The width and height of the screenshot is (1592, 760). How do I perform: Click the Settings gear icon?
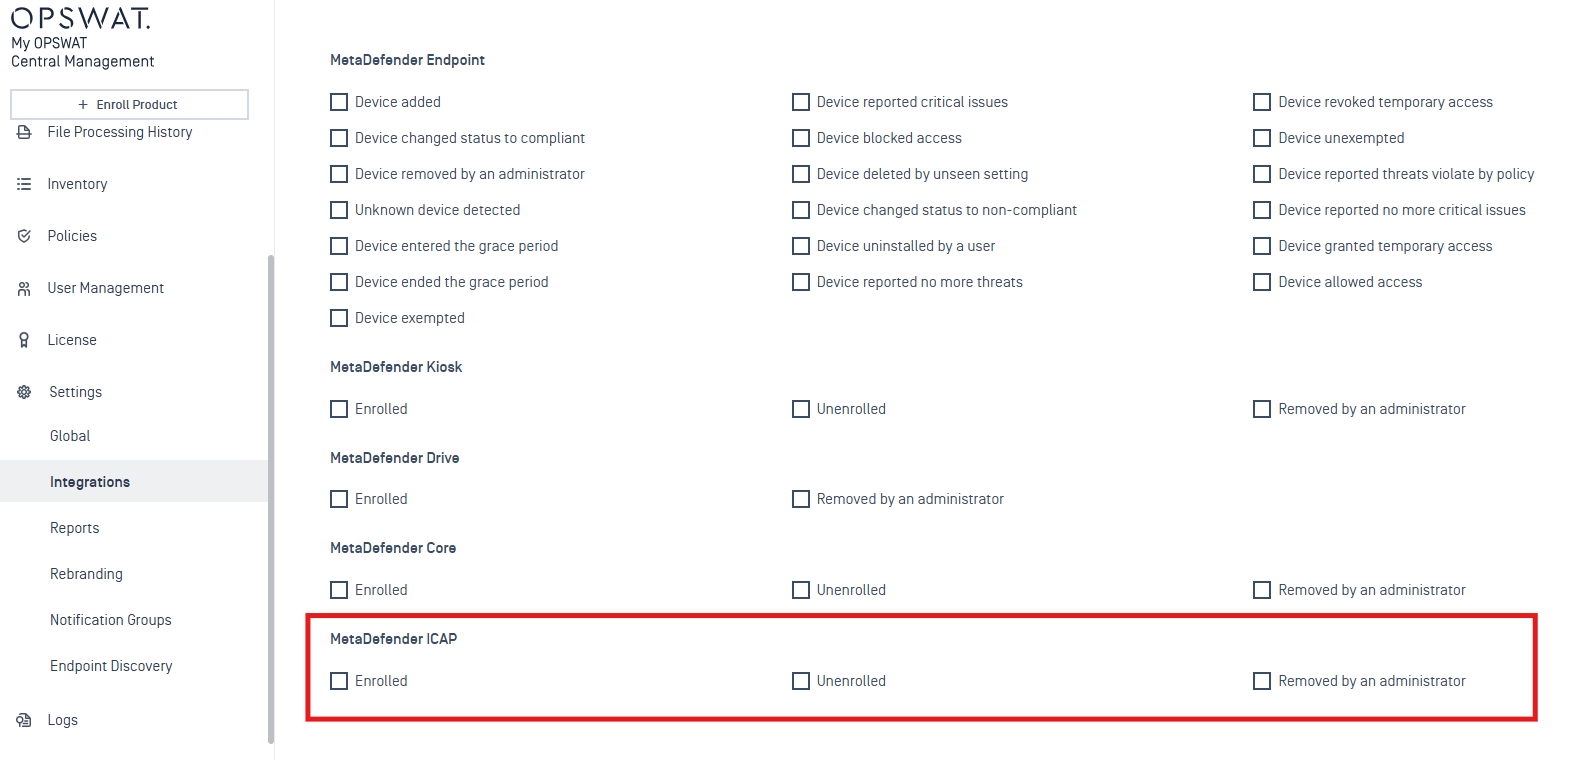pyautogui.click(x=24, y=392)
